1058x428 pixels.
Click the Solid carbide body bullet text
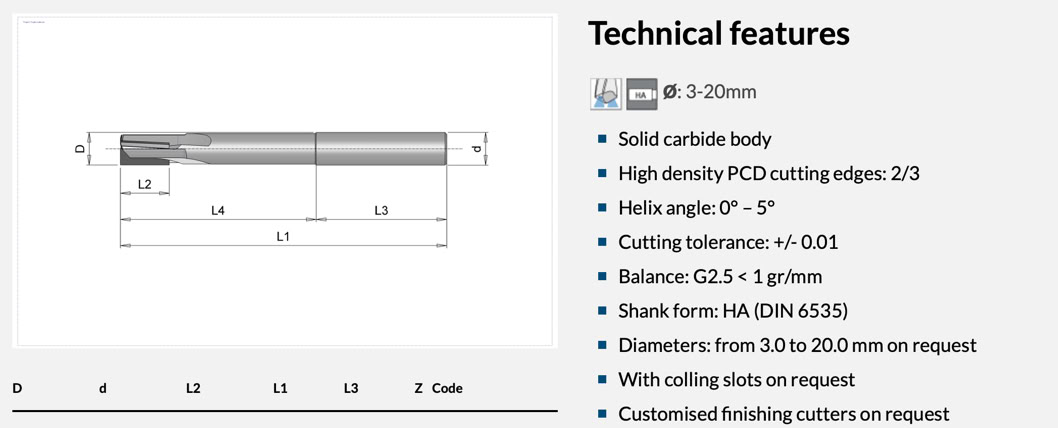pyautogui.click(x=695, y=139)
